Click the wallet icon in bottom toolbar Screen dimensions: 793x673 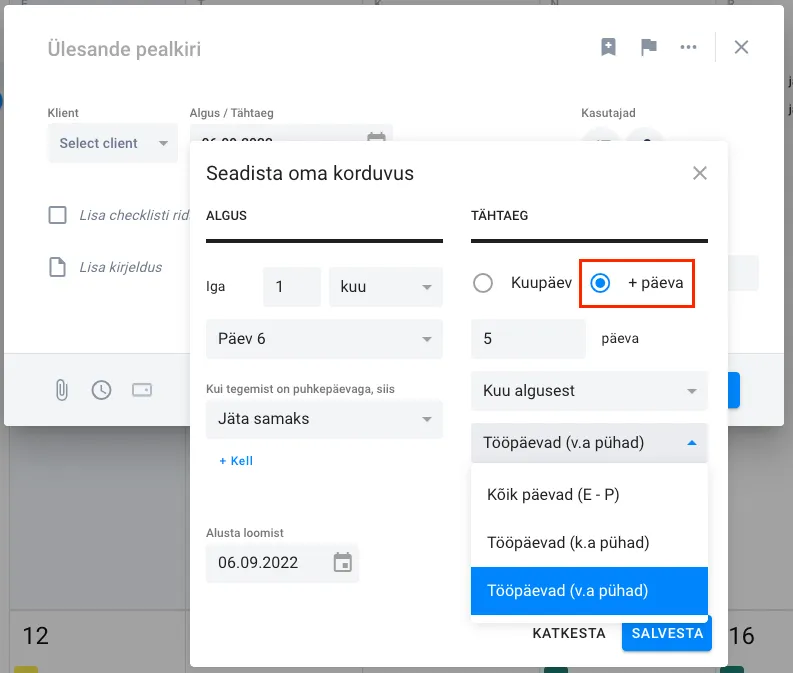[142, 390]
